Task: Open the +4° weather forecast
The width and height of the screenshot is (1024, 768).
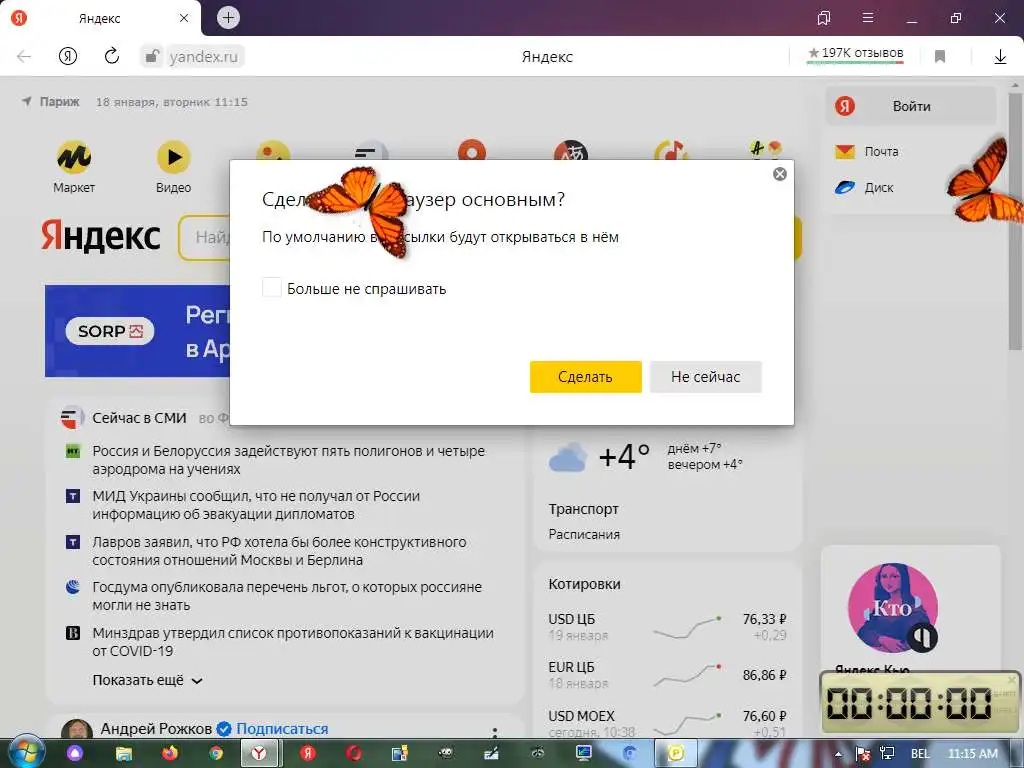Action: tap(624, 456)
